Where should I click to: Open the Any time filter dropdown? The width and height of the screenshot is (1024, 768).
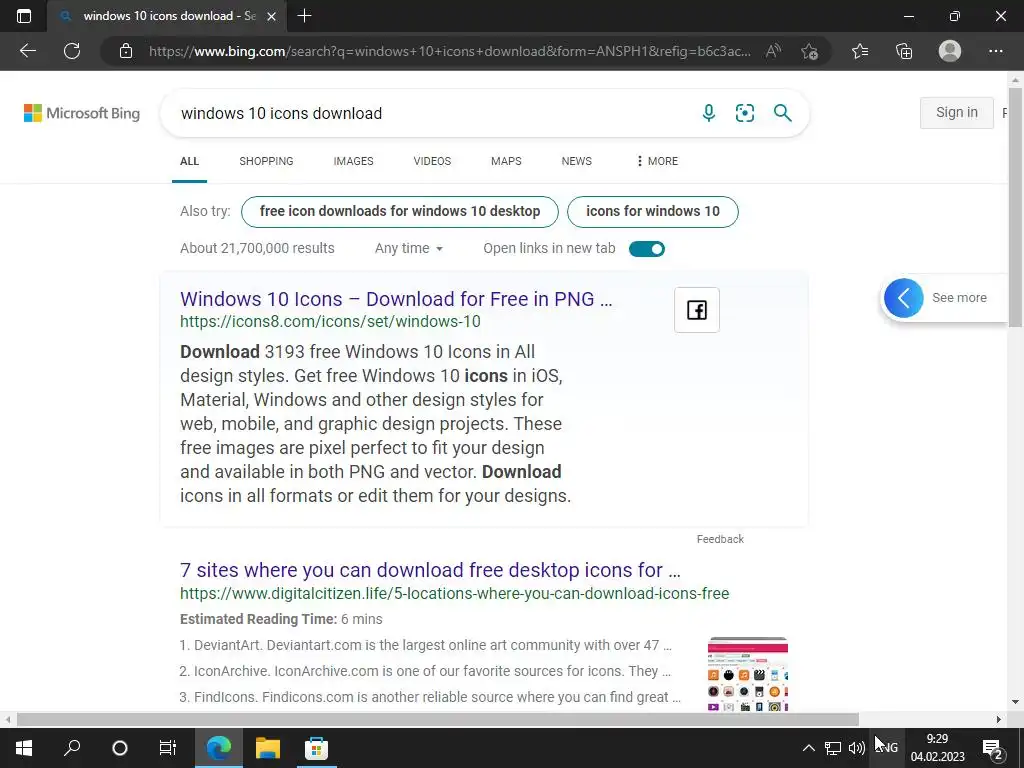[x=409, y=248]
